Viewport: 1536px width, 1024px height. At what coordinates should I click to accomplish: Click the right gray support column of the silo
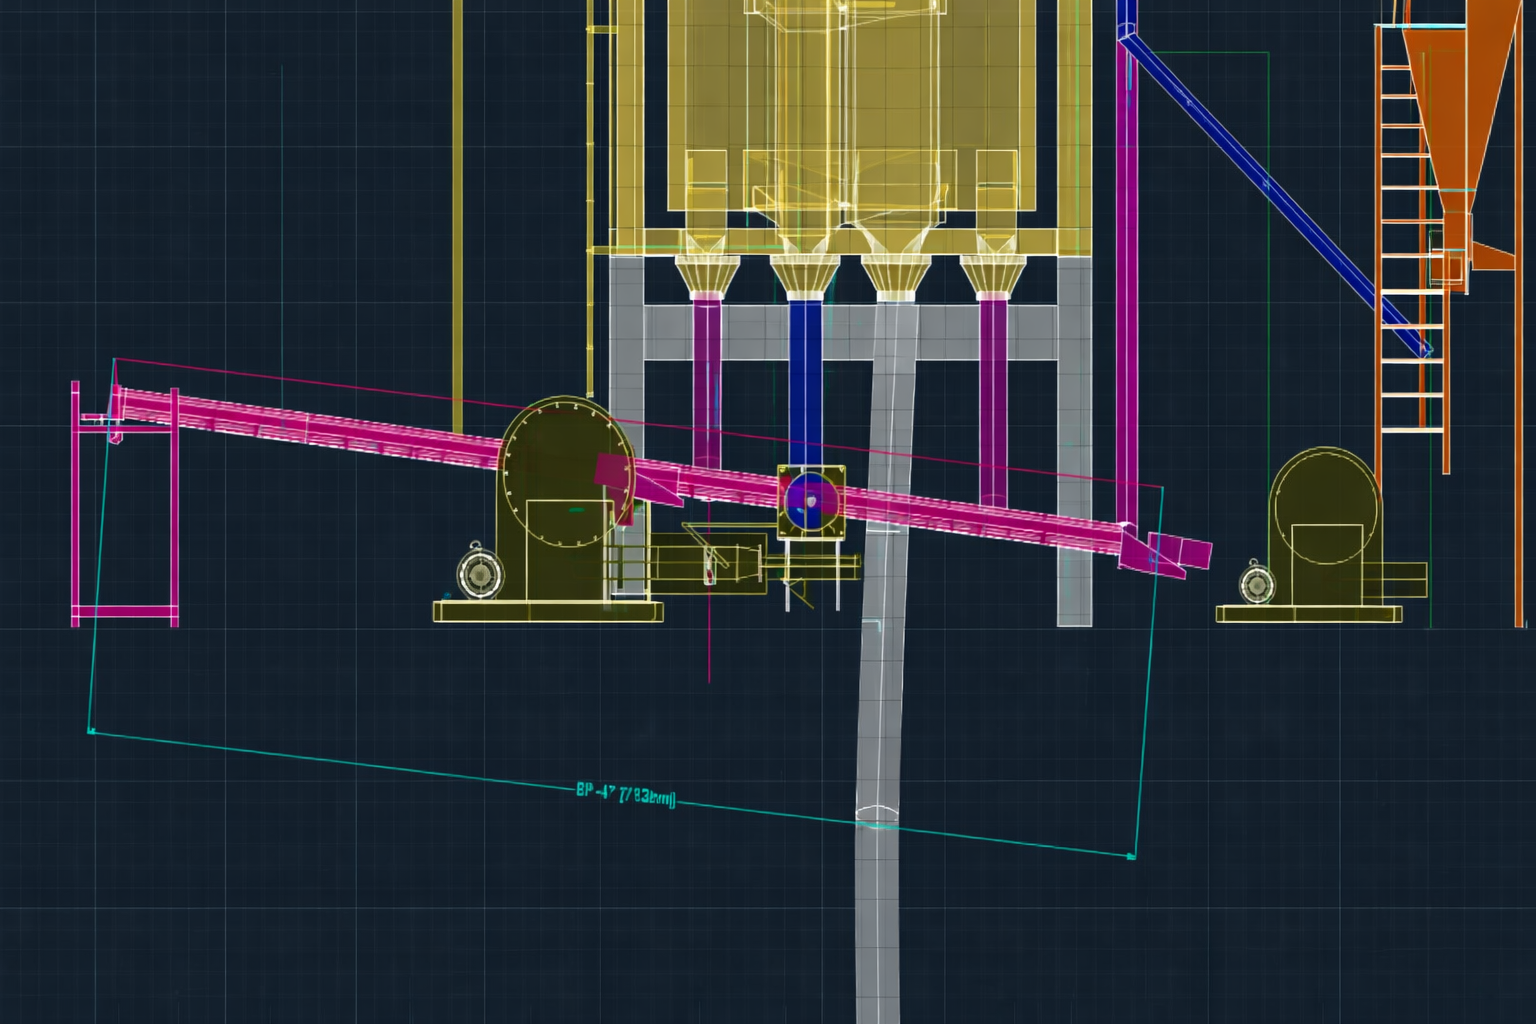tap(1075, 450)
